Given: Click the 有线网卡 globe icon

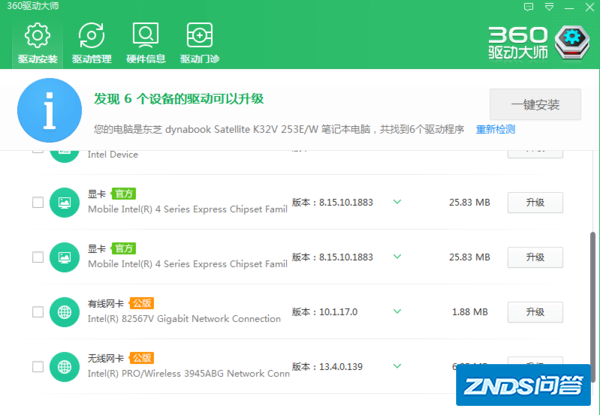Looking at the screenshot, I should (64, 312).
